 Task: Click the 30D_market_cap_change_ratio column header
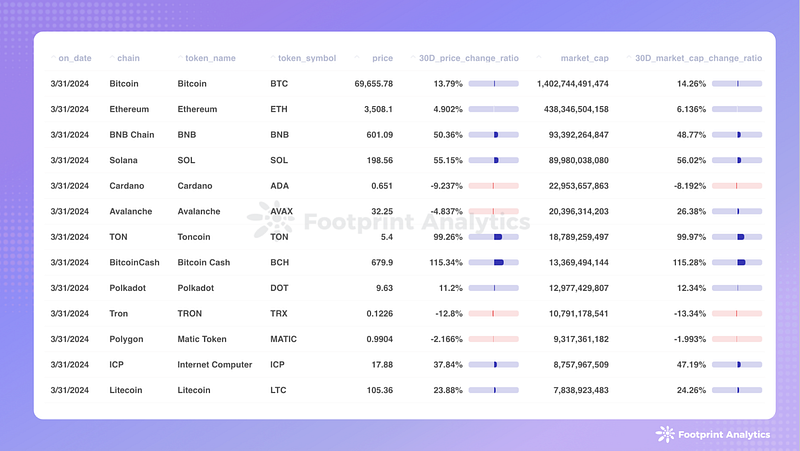(x=698, y=58)
